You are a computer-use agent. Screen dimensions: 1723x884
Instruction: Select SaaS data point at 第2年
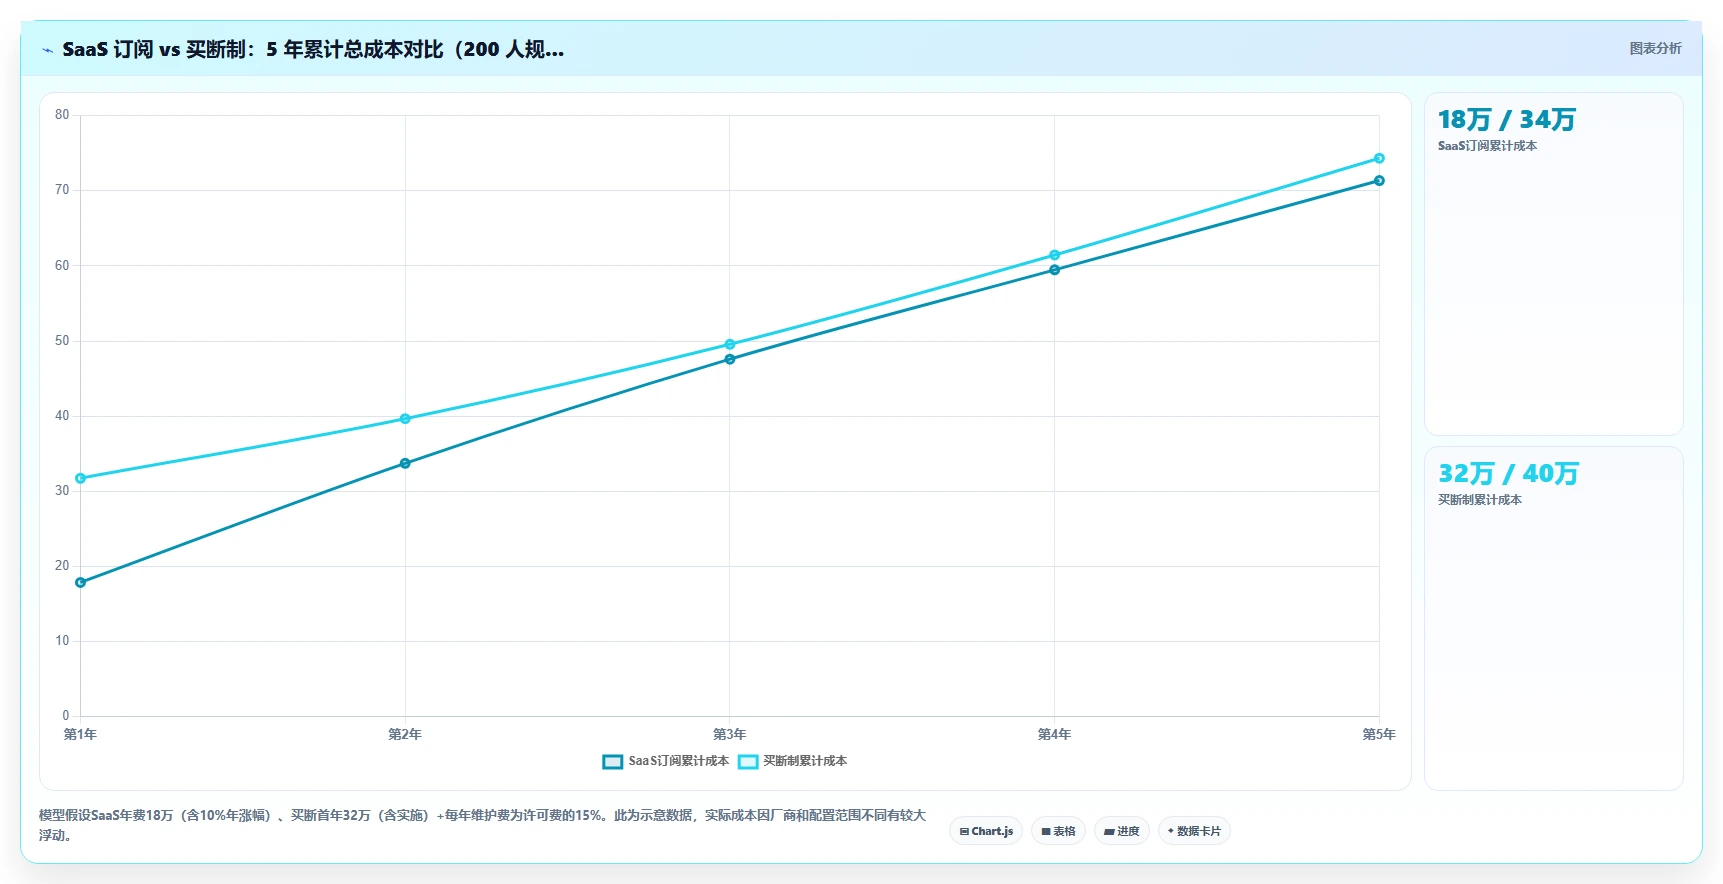[x=405, y=463]
